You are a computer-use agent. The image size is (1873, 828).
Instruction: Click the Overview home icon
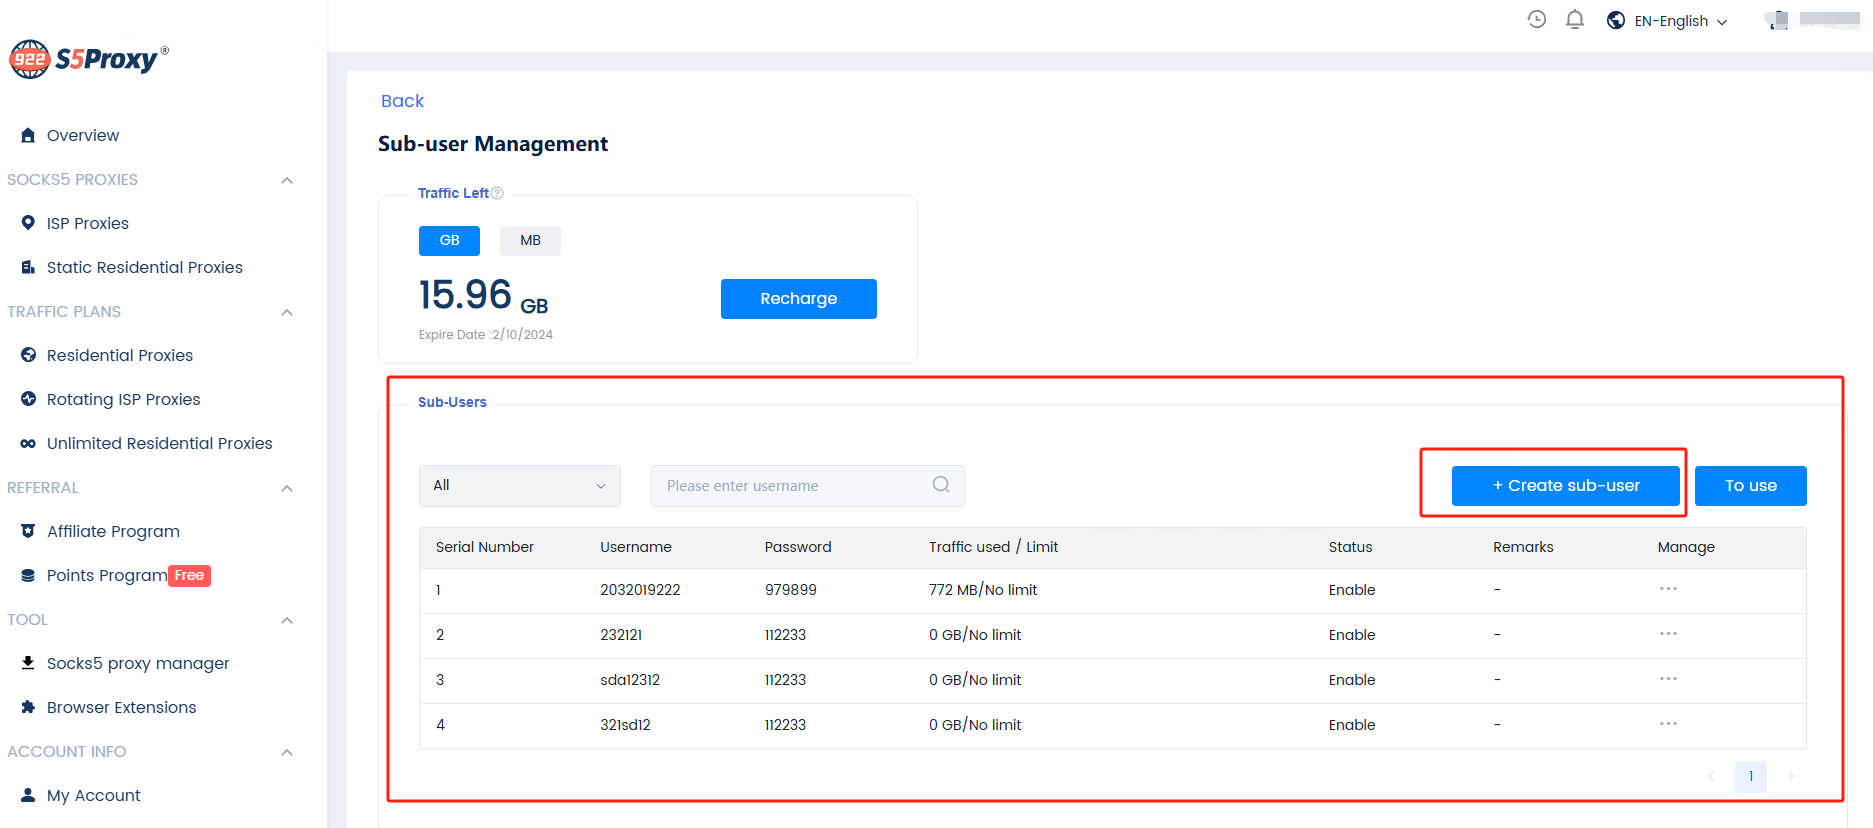(x=28, y=135)
